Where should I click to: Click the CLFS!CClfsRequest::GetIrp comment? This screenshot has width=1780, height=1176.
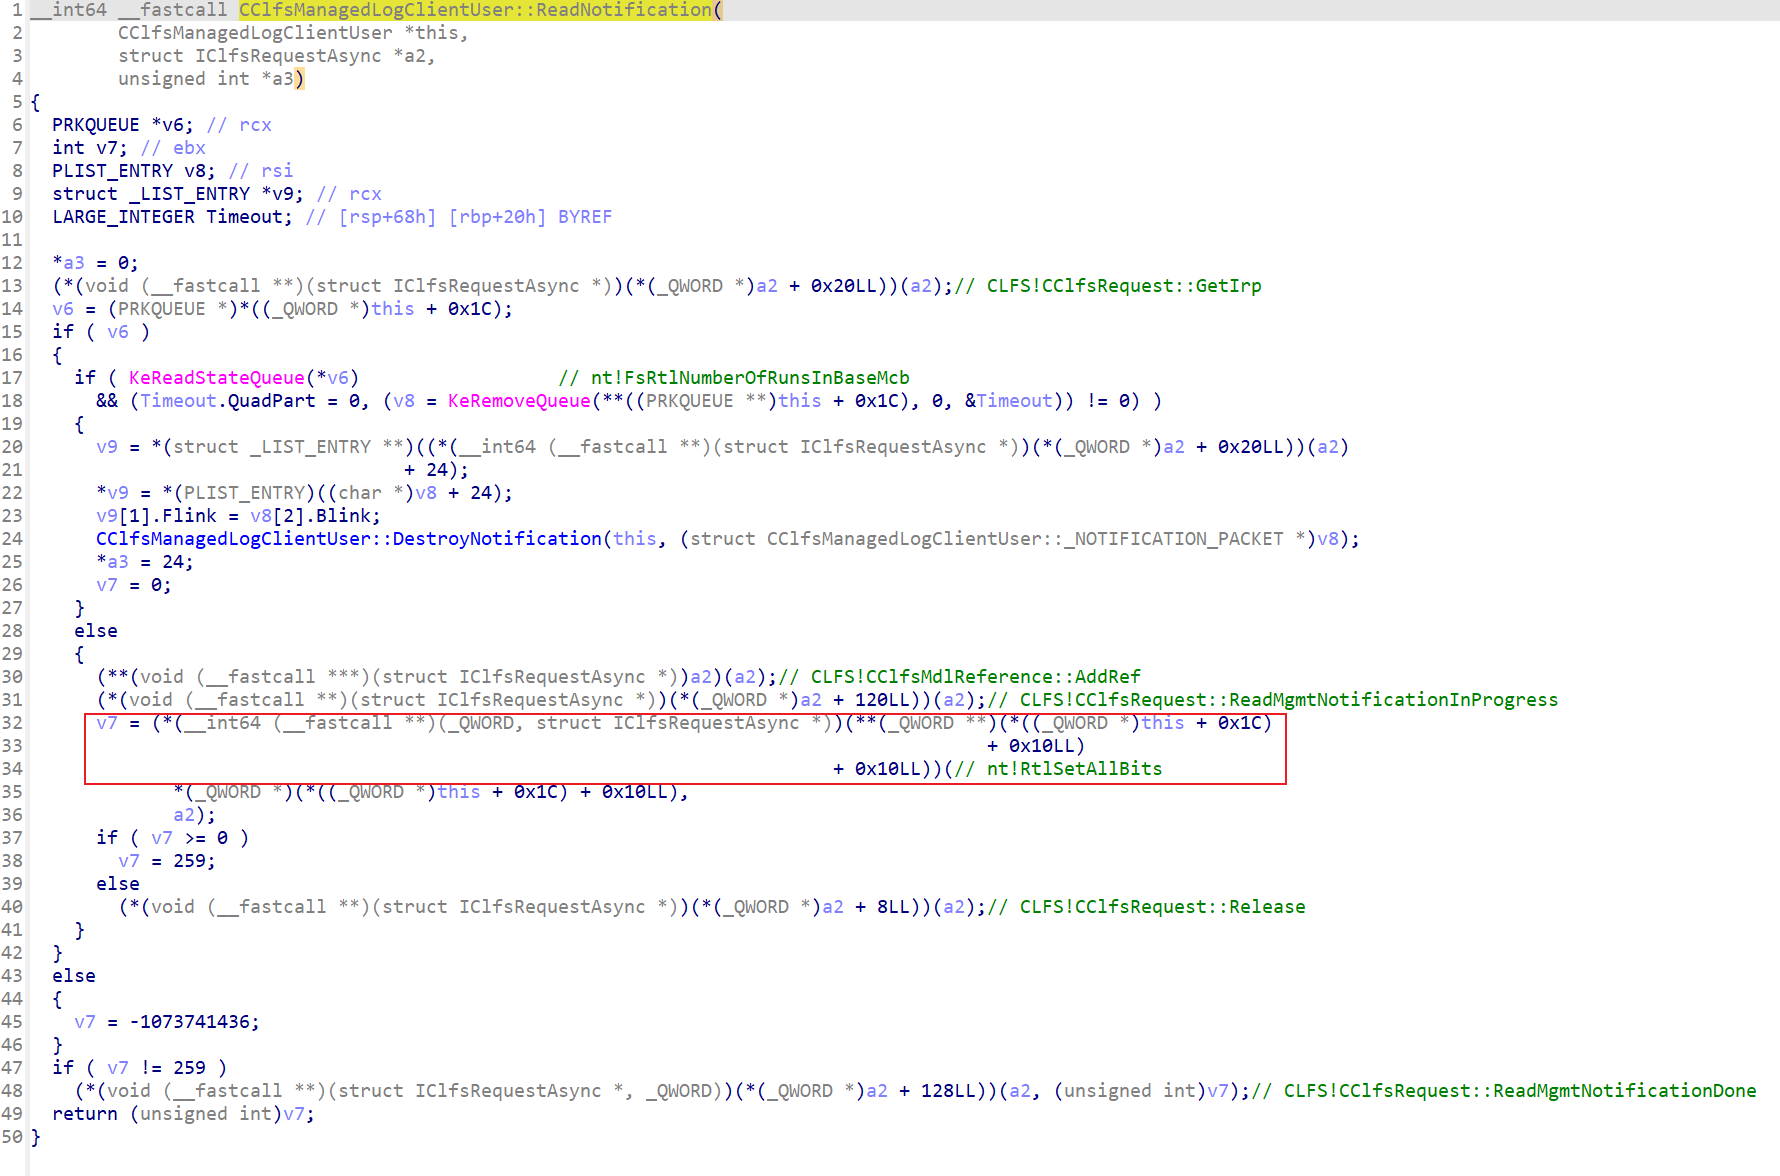[1124, 286]
